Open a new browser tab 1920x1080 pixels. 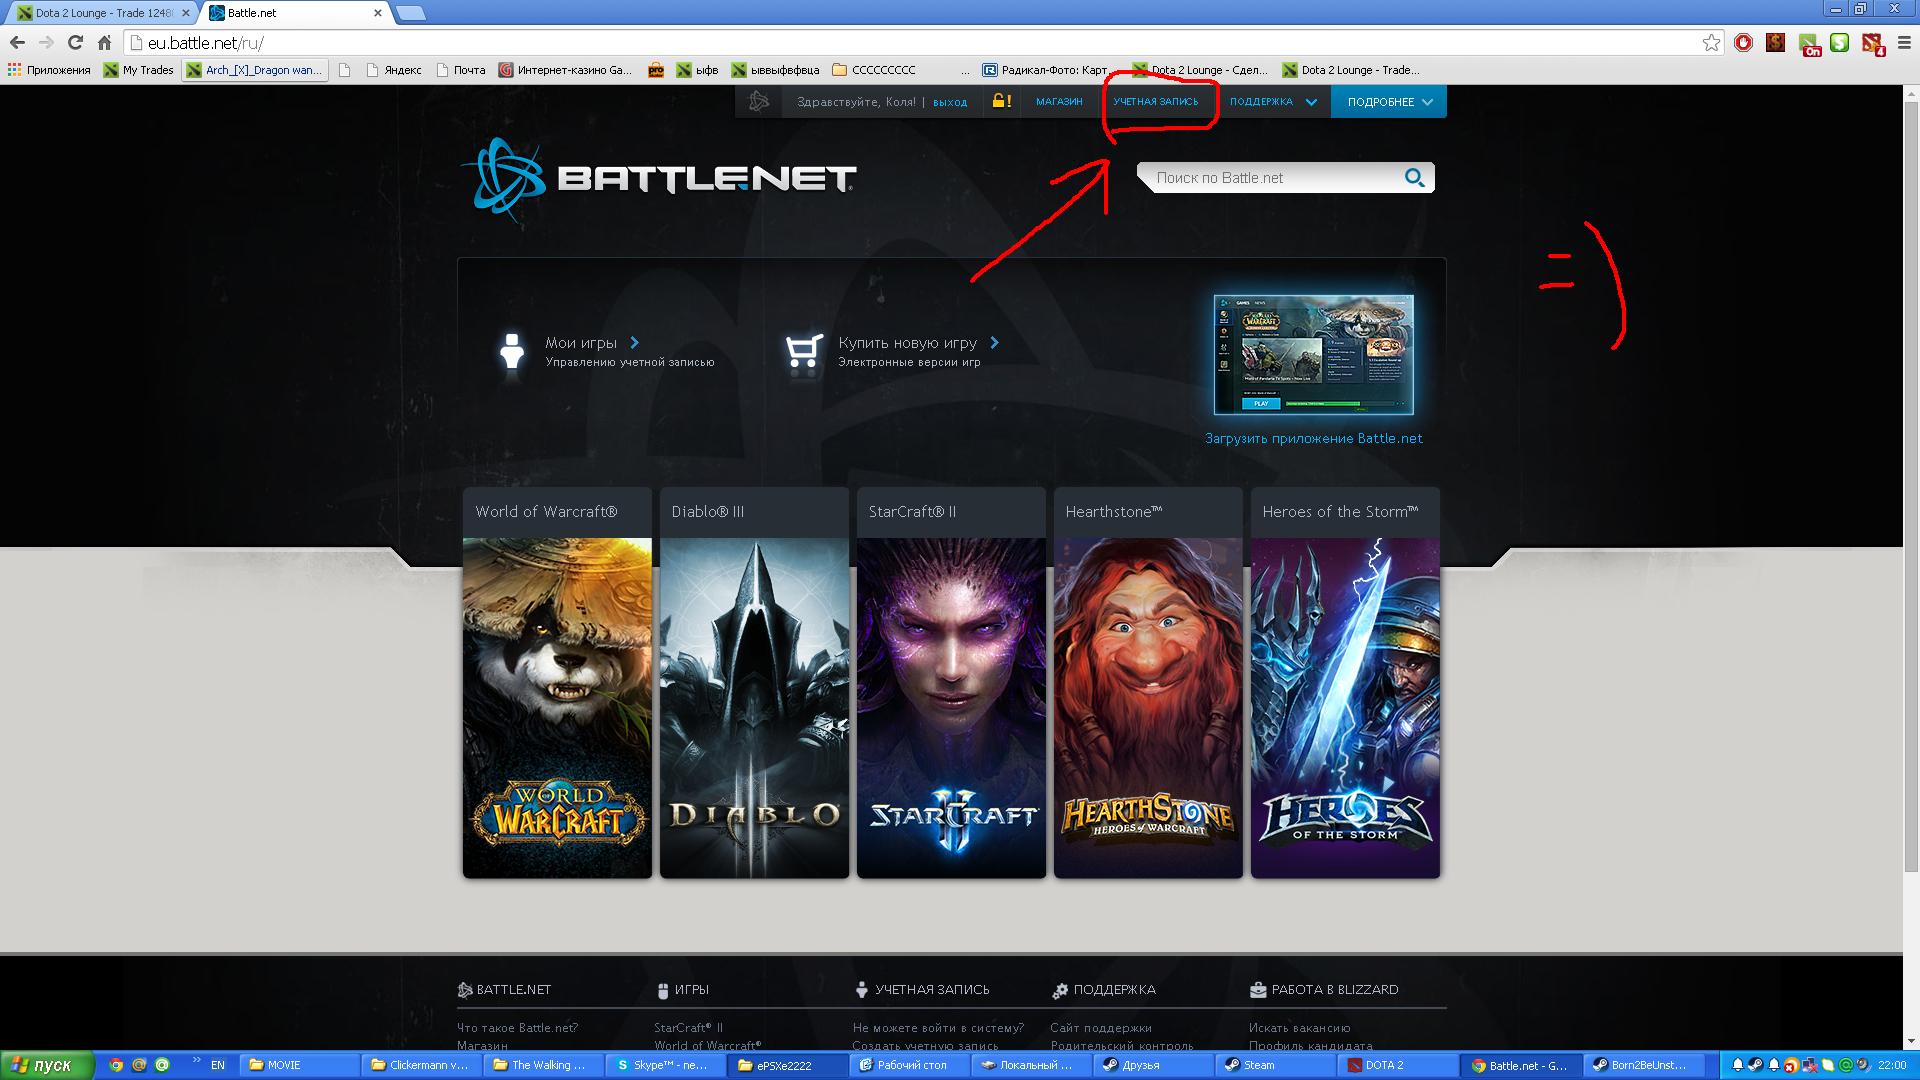[x=410, y=13]
